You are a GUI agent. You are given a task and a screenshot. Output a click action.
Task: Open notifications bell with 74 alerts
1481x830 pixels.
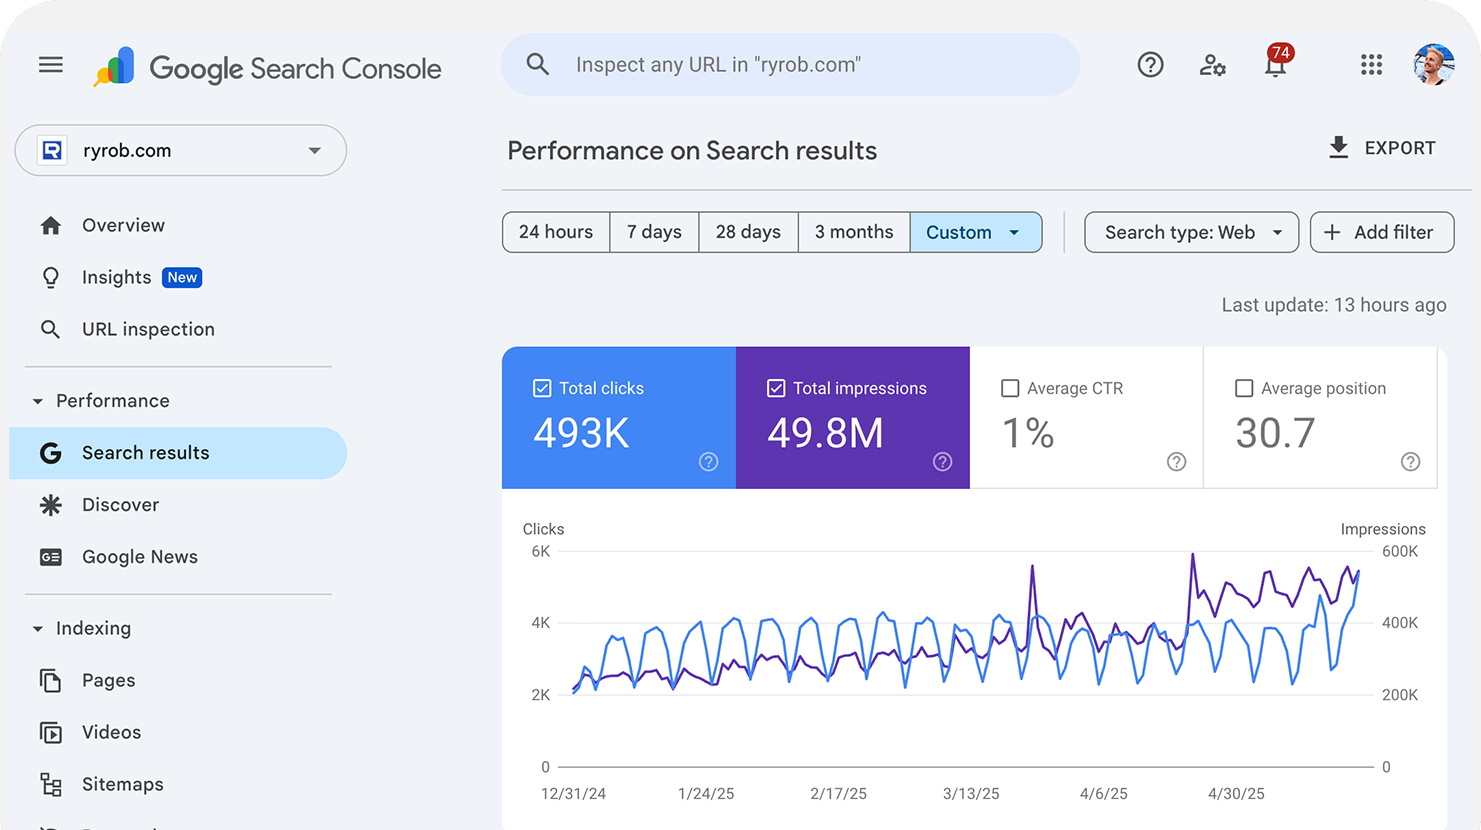(1275, 65)
